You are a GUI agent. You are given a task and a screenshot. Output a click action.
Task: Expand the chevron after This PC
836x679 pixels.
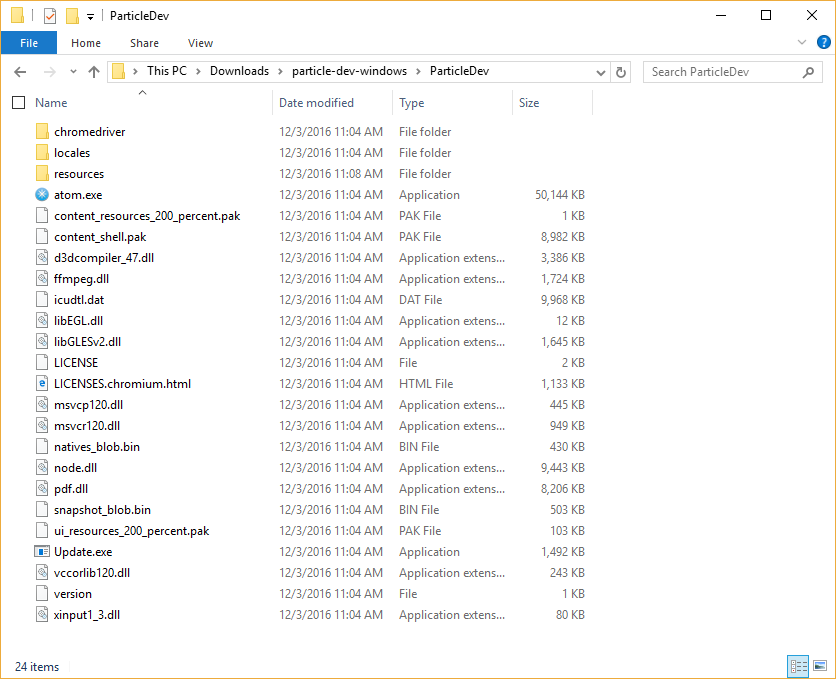coord(198,71)
